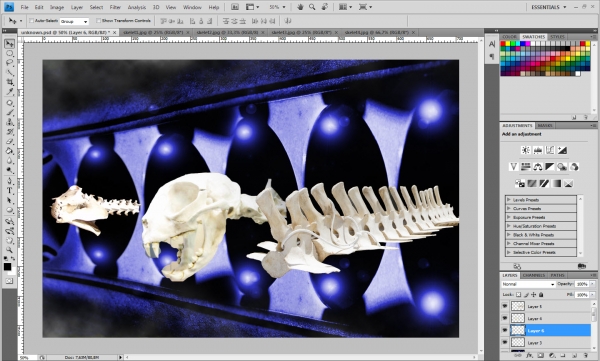Select the Zoom tool in toolbox
The image size is (600, 361).
click(10, 250)
